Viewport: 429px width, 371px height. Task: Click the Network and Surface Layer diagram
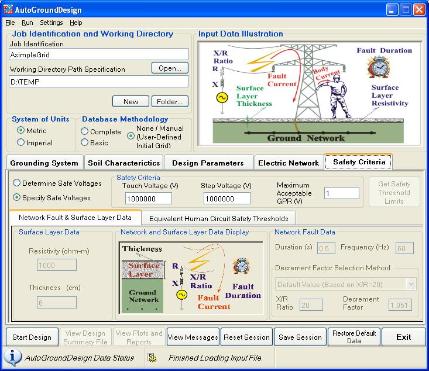[x=191, y=278]
